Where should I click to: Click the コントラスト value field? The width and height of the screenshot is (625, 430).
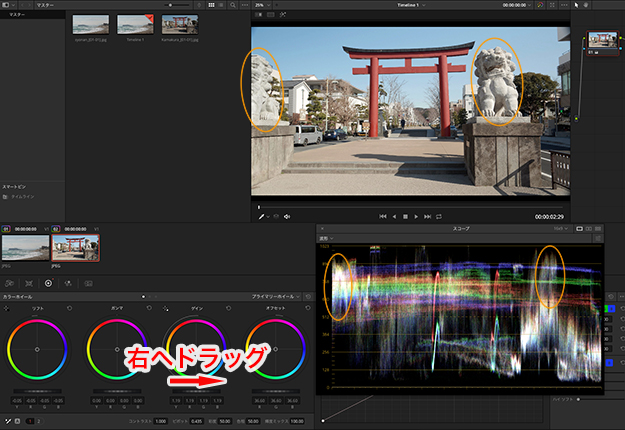point(160,422)
